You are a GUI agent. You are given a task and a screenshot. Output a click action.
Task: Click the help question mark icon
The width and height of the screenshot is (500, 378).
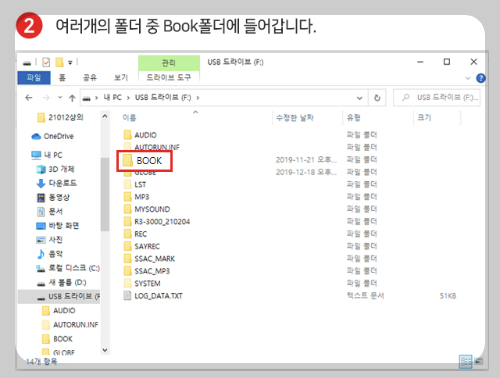(481, 78)
